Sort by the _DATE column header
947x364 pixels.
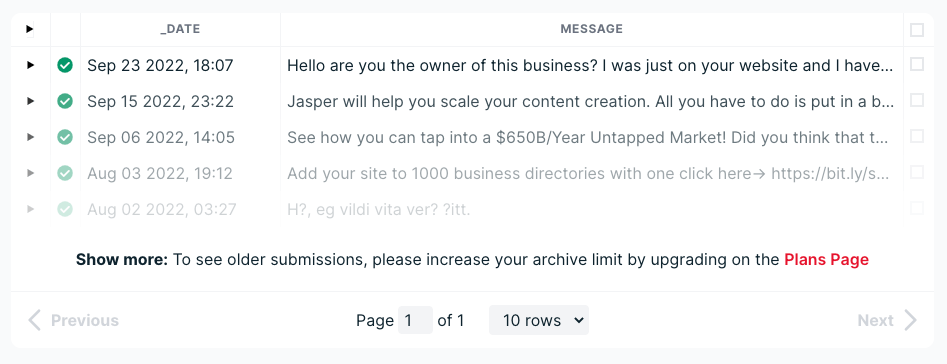[180, 29]
